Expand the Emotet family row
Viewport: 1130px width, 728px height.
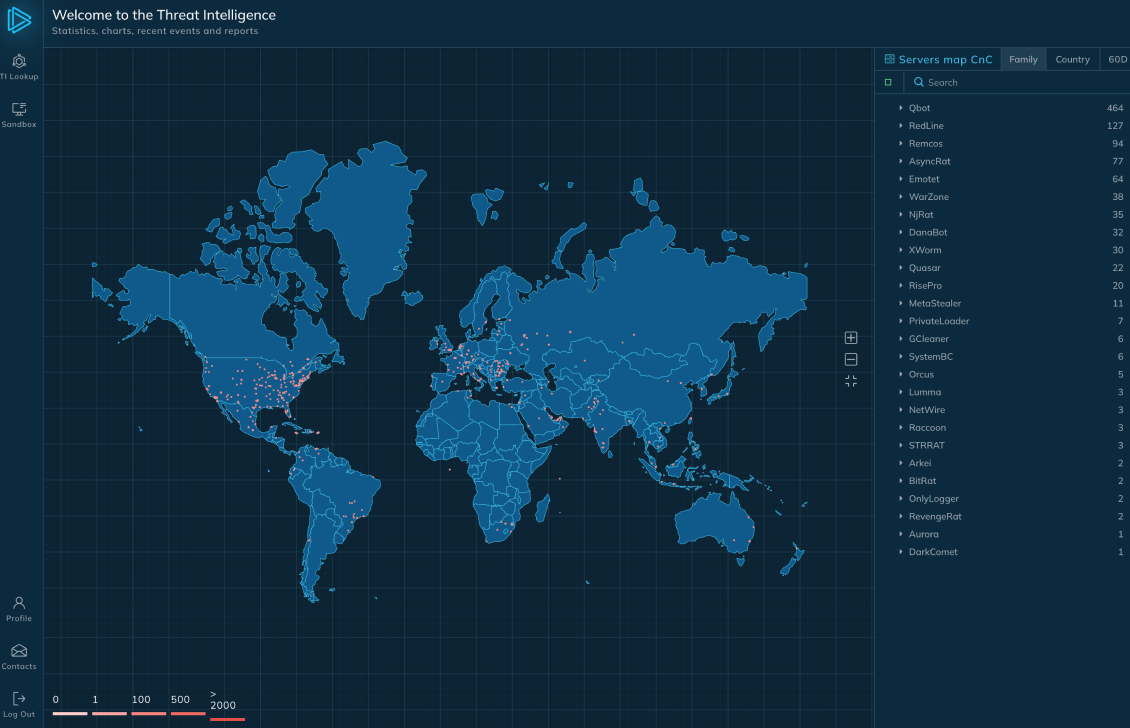pyautogui.click(x=901, y=179)
